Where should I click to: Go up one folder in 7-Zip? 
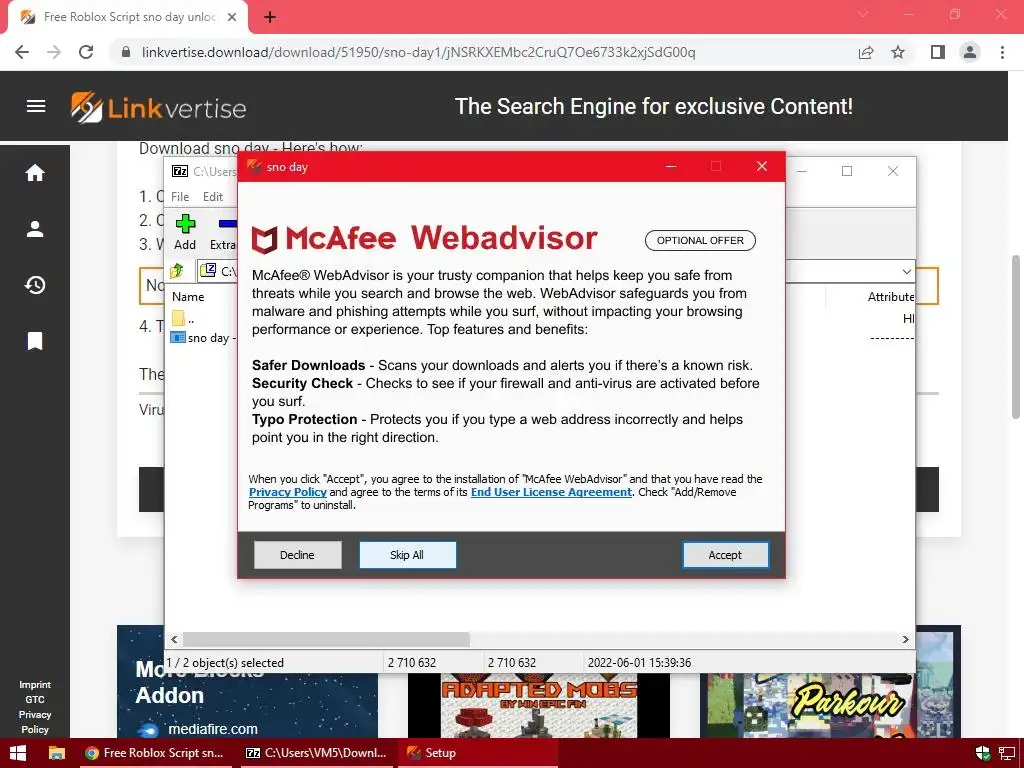pyautogui.click(x=177, y=270)
